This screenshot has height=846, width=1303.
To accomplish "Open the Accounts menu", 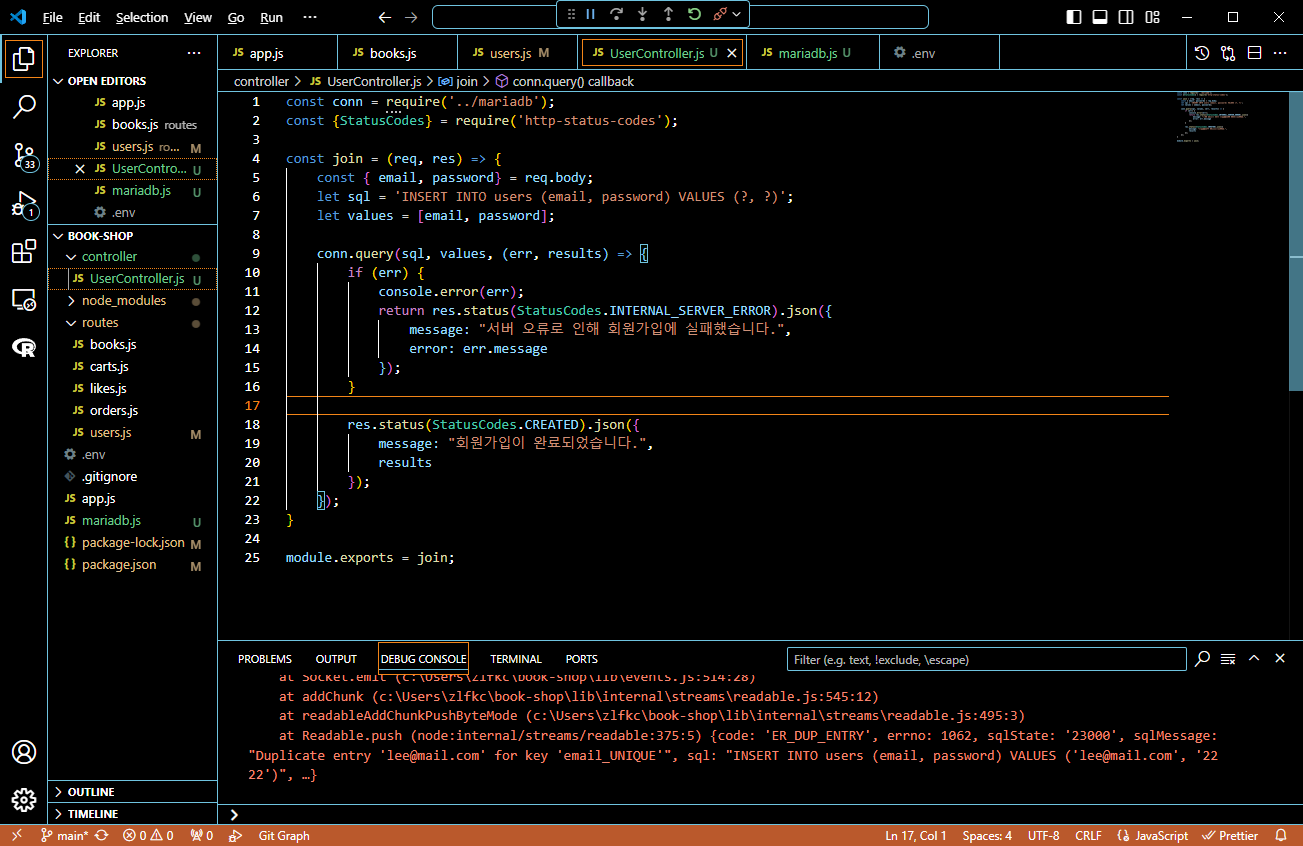I will (x=24, y=752).
